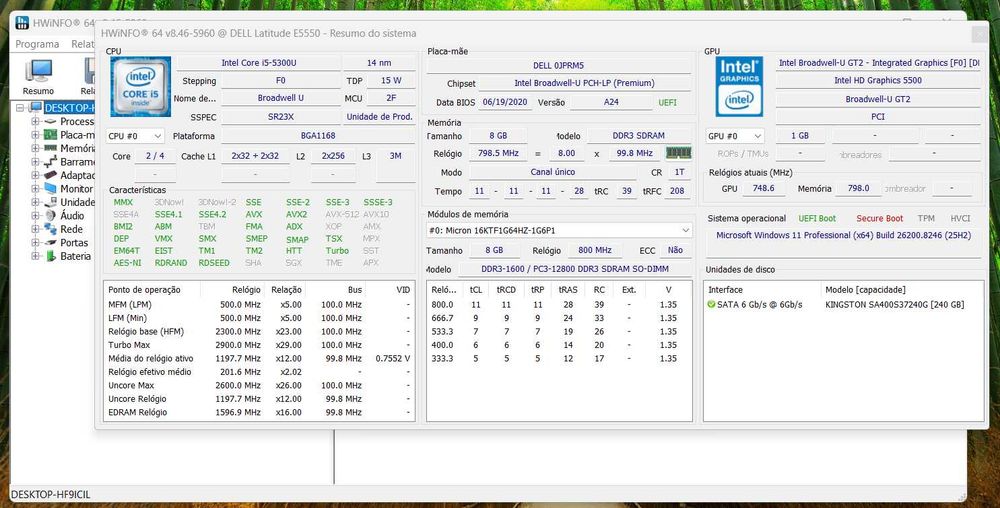Expand the Rede tree node
The height and width of the screenshot is (508, 1000).
pos(35,229)
